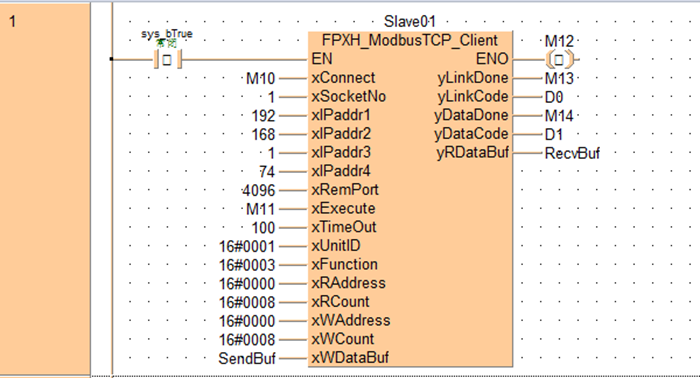Select the D0 variable at yLinkCode

(x=554, y=97)
